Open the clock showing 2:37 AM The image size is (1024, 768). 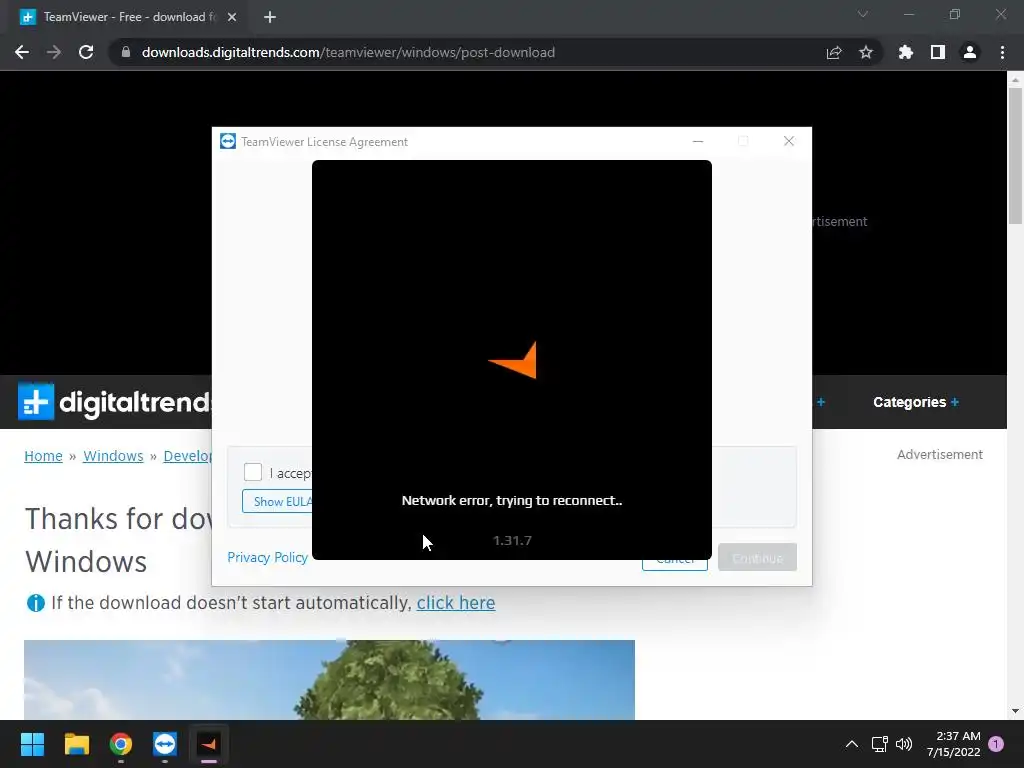coord(953,744)
